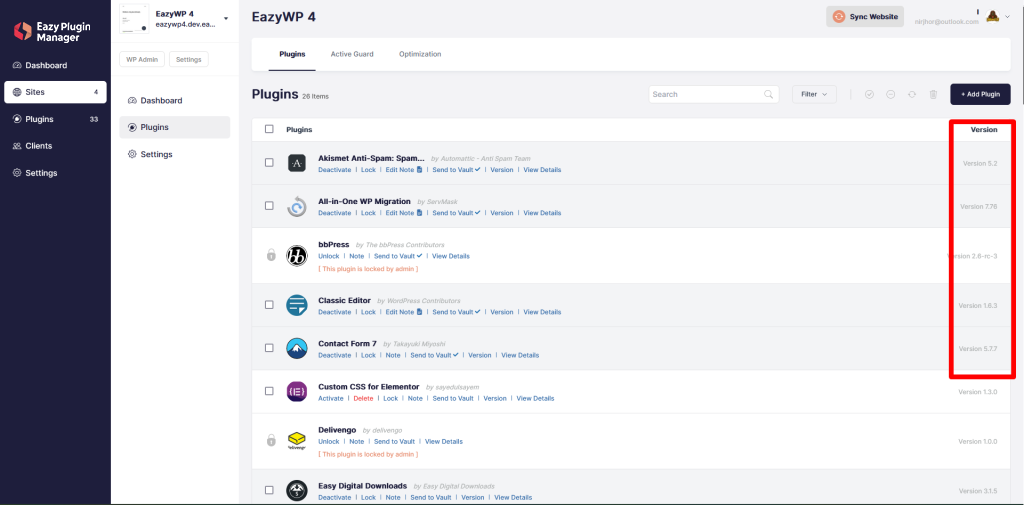This screenshot has height=505, width=1024.
Task: Open Send to Vault for Classic Editor
Action: (456, 312)
